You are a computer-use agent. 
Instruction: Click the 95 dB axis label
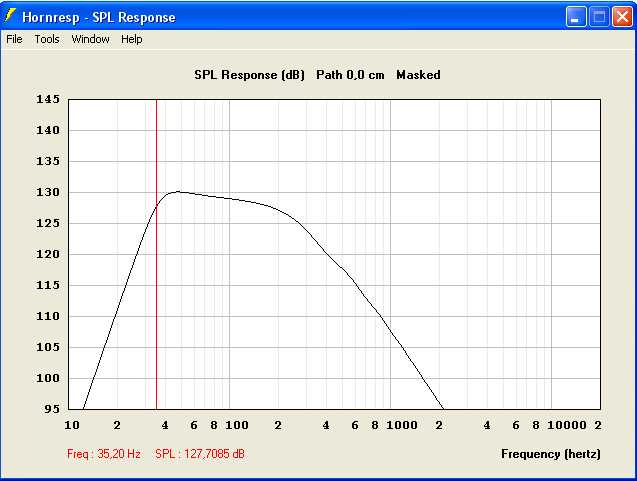click(x=52, y=409)
